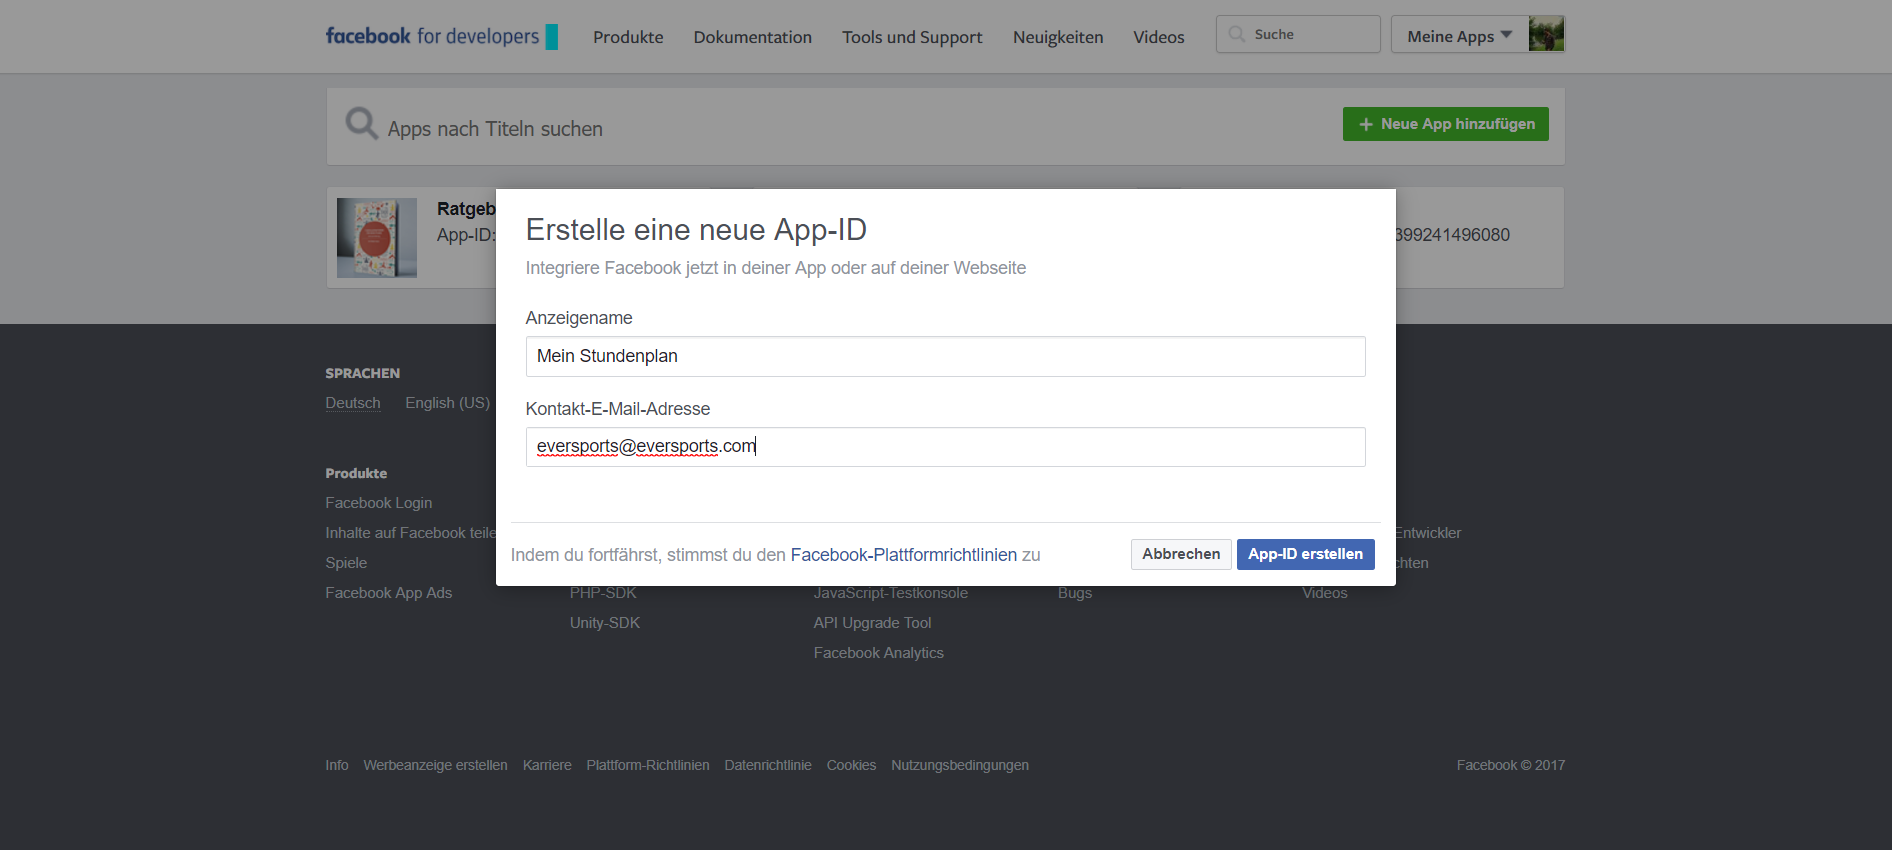Viewport: 1892px width, 850px height.
Task: Open Spiele footer link
Action: [346, 563]
